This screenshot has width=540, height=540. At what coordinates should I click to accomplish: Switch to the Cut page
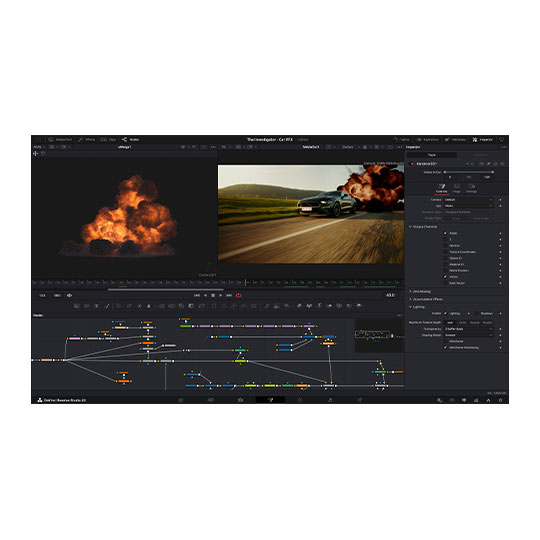(211, 400)
